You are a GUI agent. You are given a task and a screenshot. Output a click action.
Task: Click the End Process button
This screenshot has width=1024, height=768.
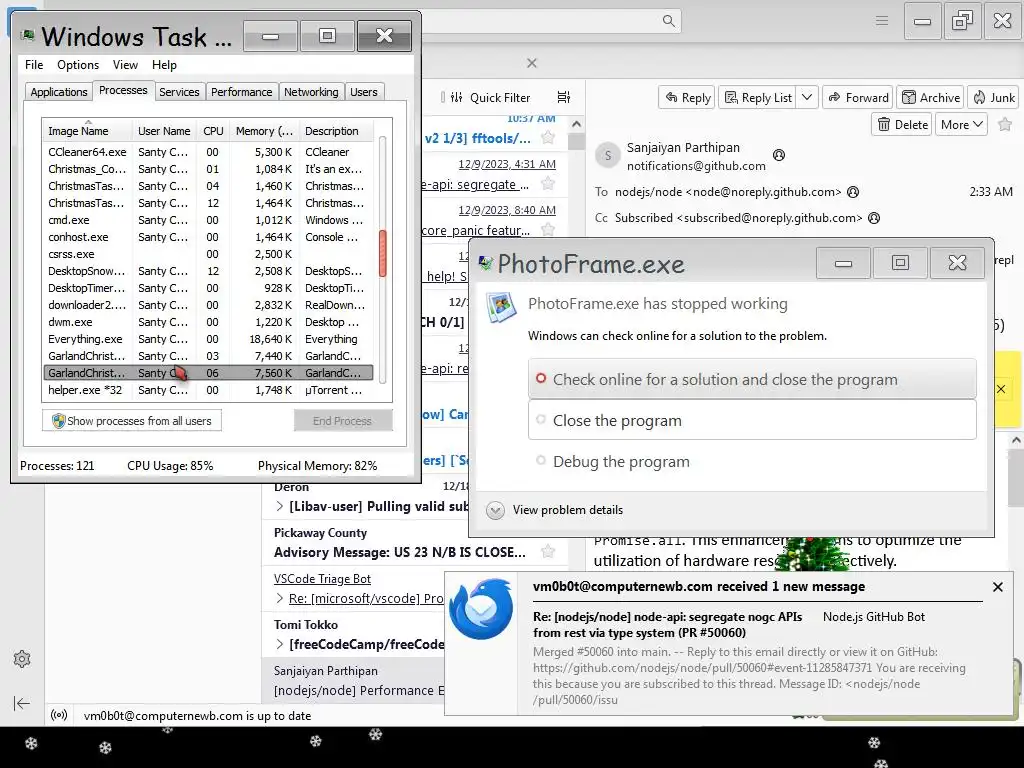(342, 421)
